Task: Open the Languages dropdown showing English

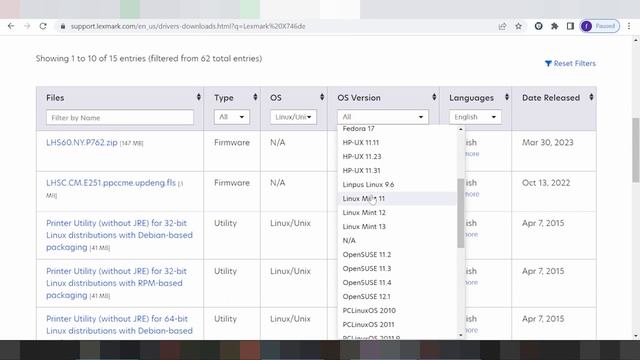Action: coord(475,117)
